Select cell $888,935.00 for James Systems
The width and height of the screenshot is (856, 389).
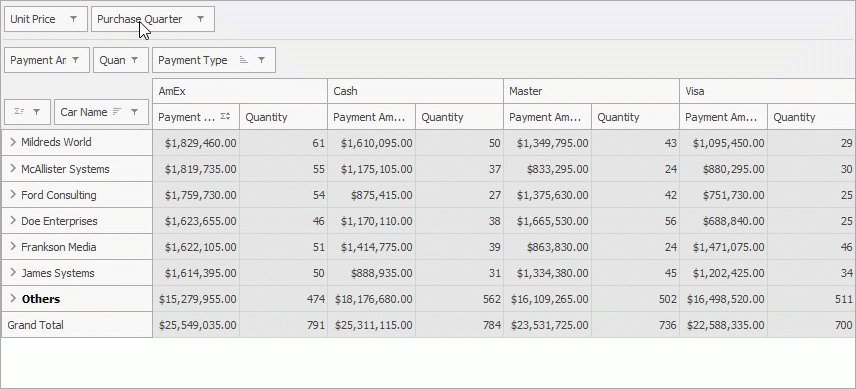[x=372, y=273]
